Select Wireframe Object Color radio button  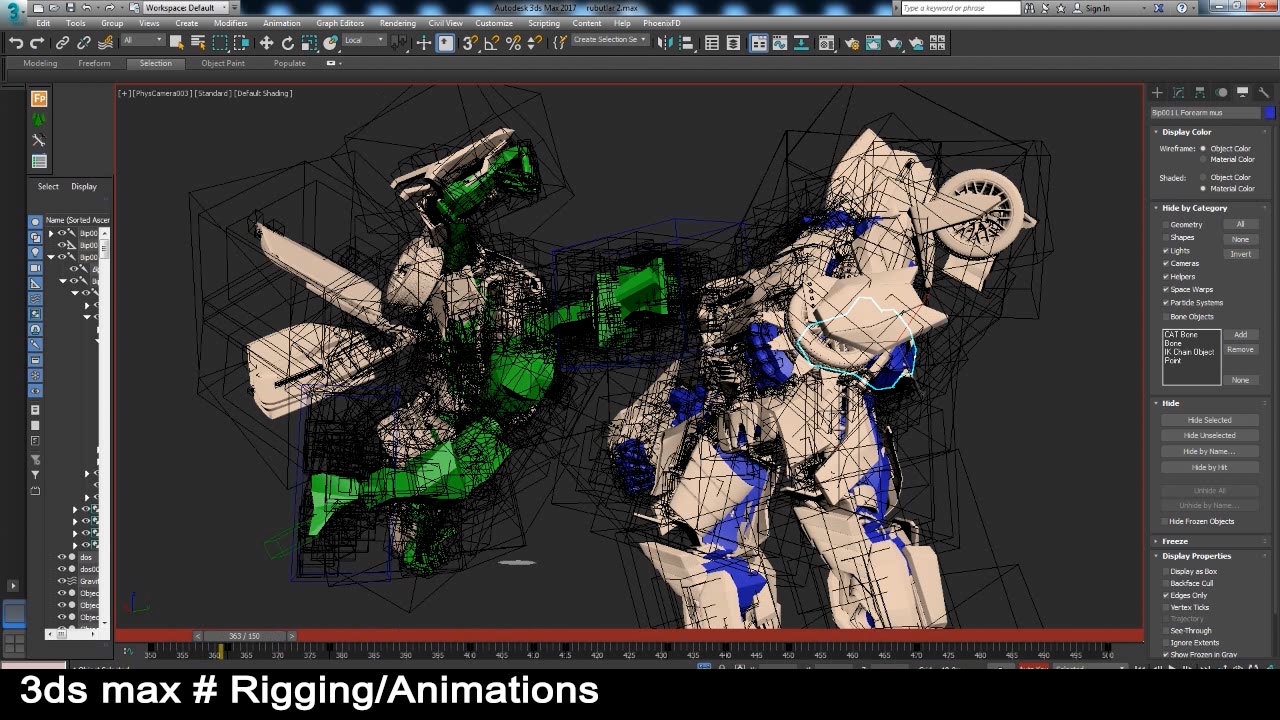coord(1203,148)
